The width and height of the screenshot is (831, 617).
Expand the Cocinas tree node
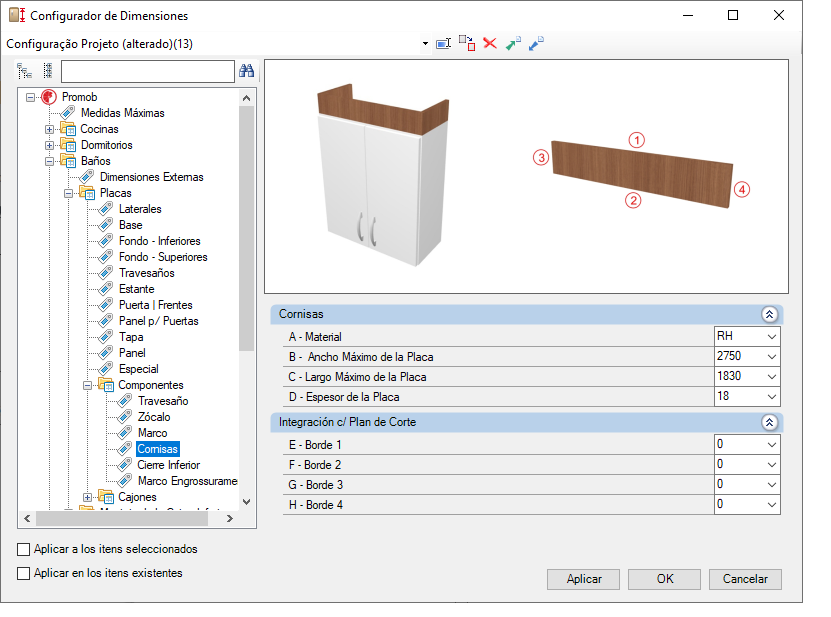[x=49, y=129]
